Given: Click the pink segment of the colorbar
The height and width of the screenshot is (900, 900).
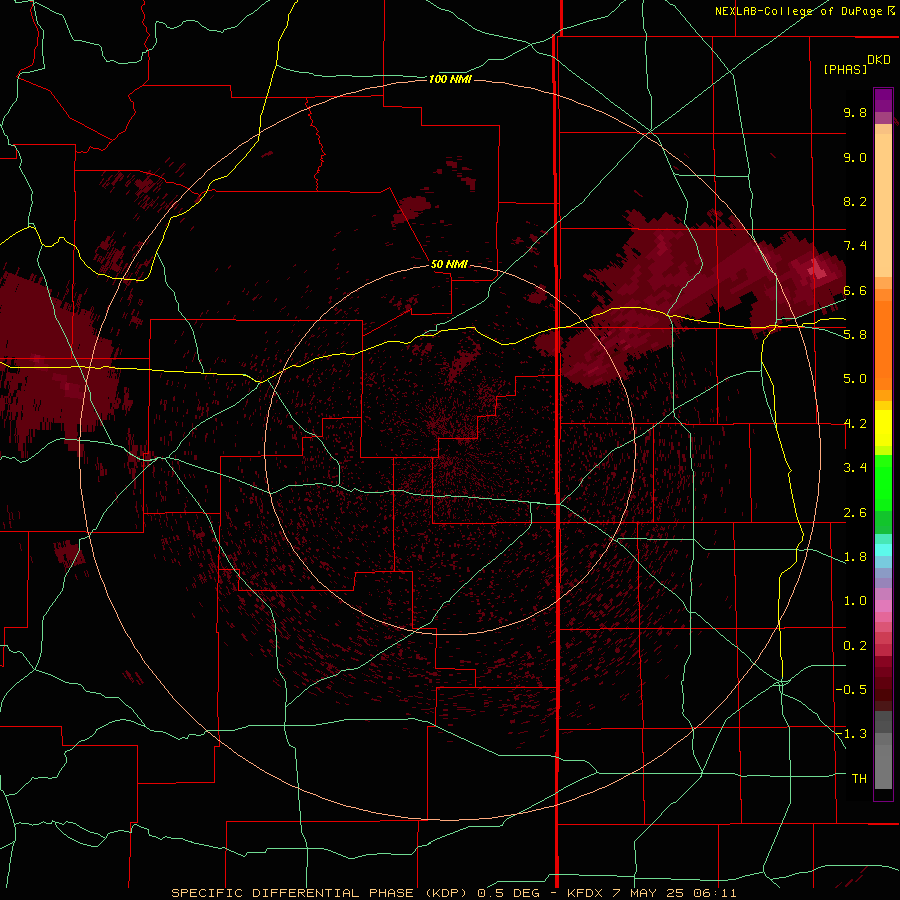Looking at the screenshot, I should pos(883,606).
